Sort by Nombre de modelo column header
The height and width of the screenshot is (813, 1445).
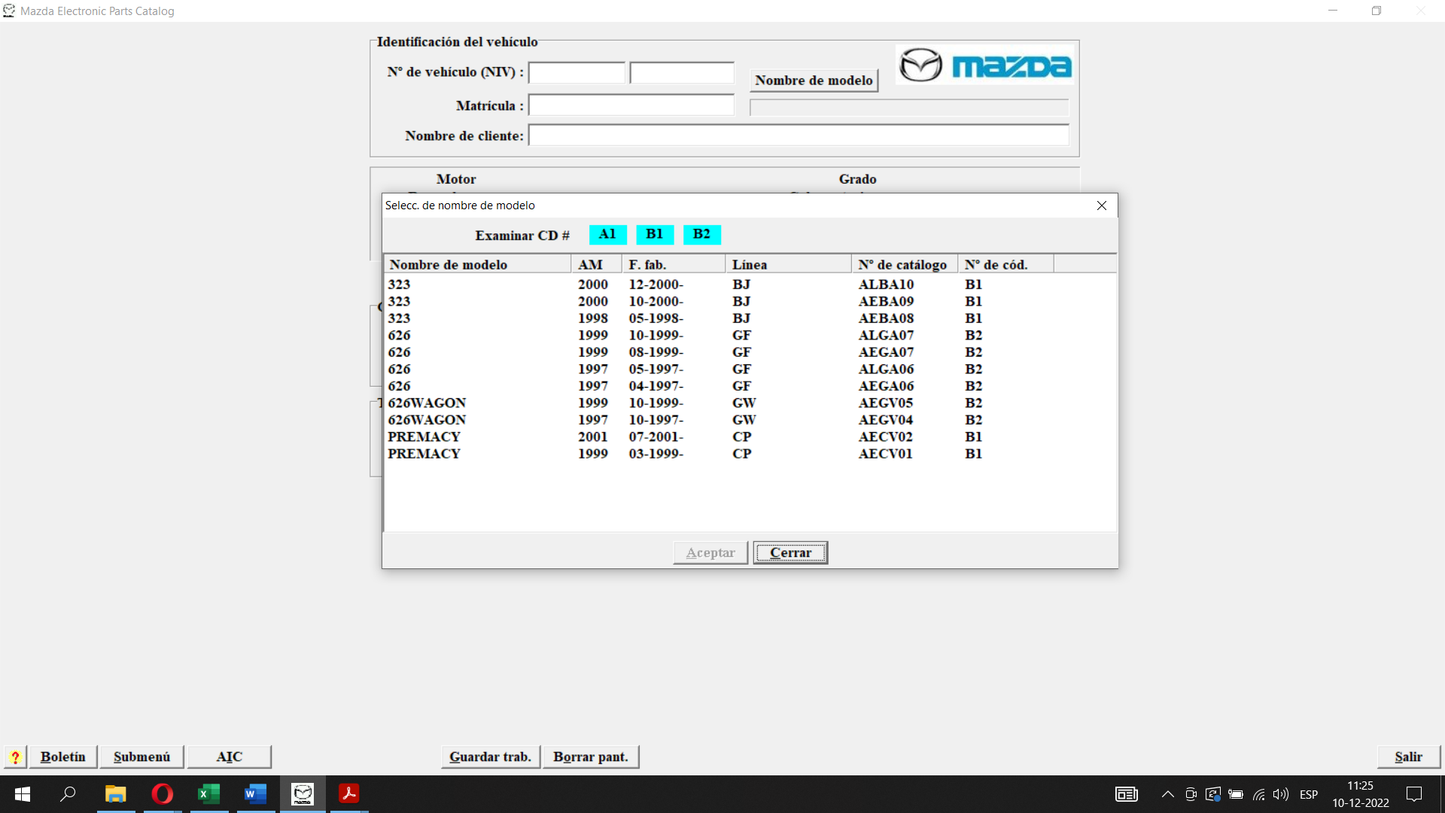477,264
